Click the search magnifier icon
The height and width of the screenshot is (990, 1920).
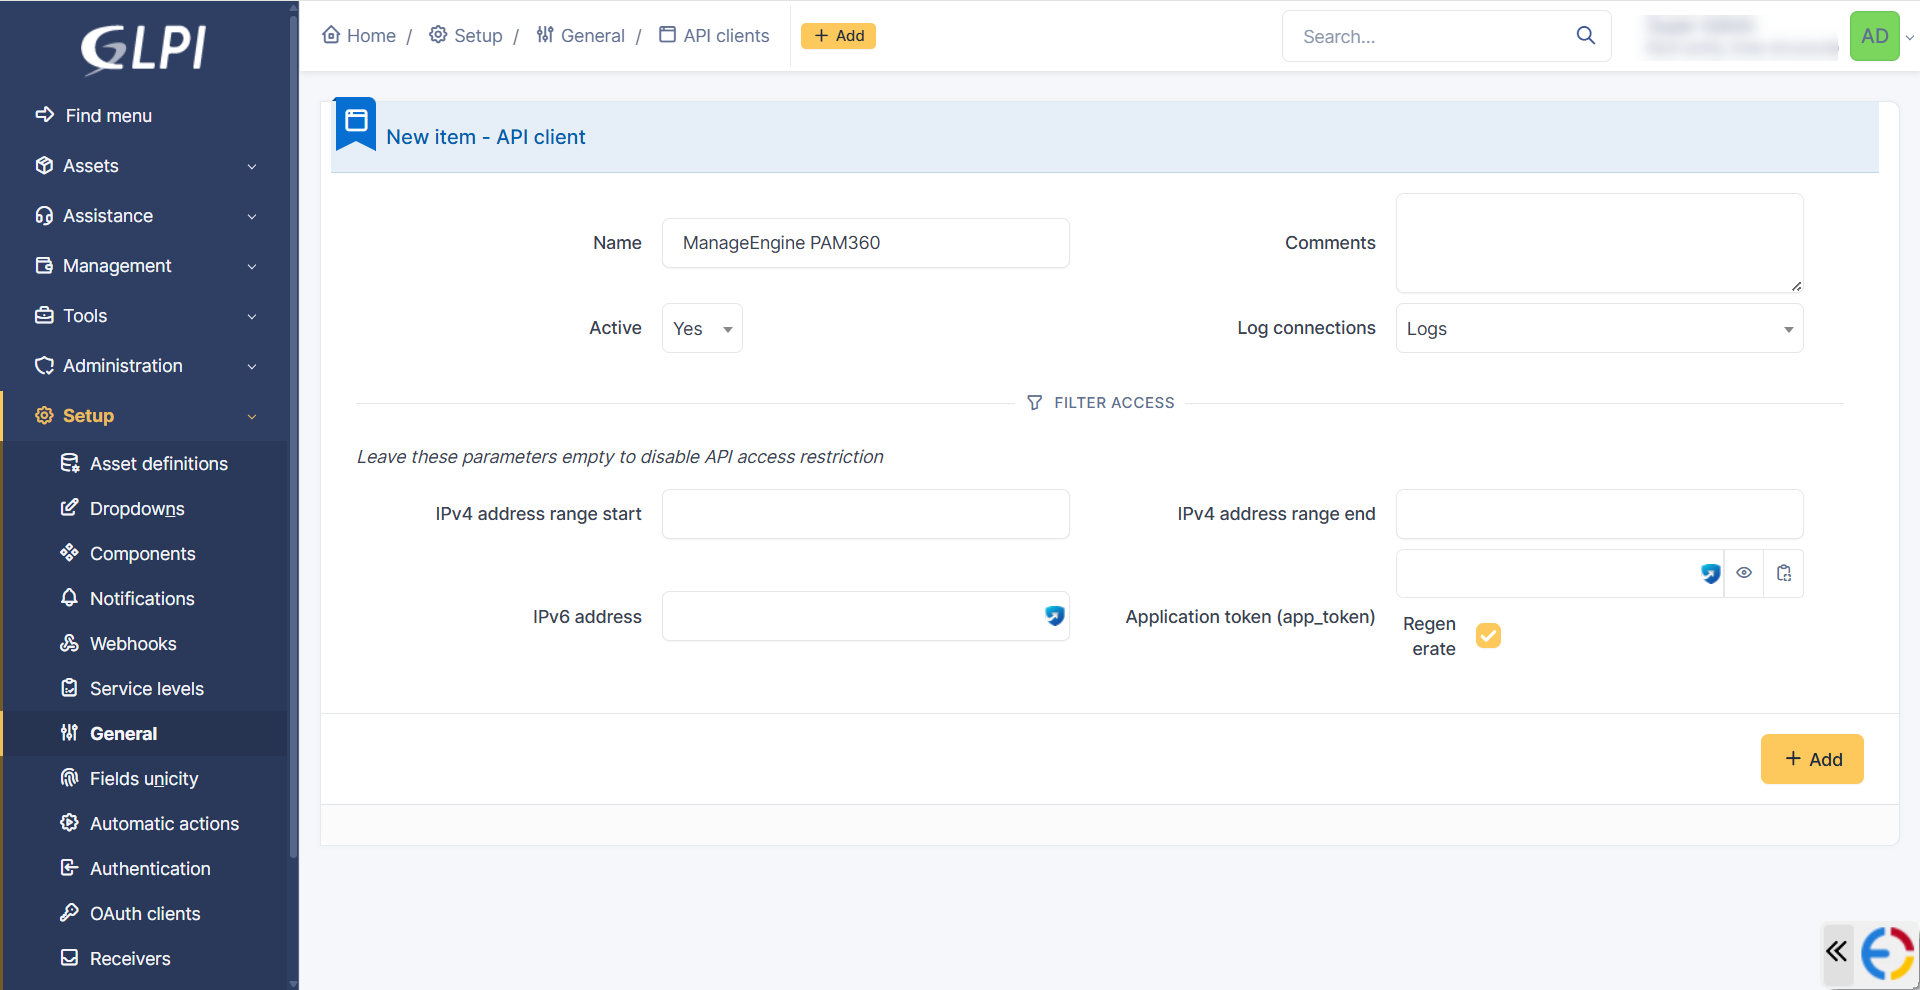(x=1586, y=35)
